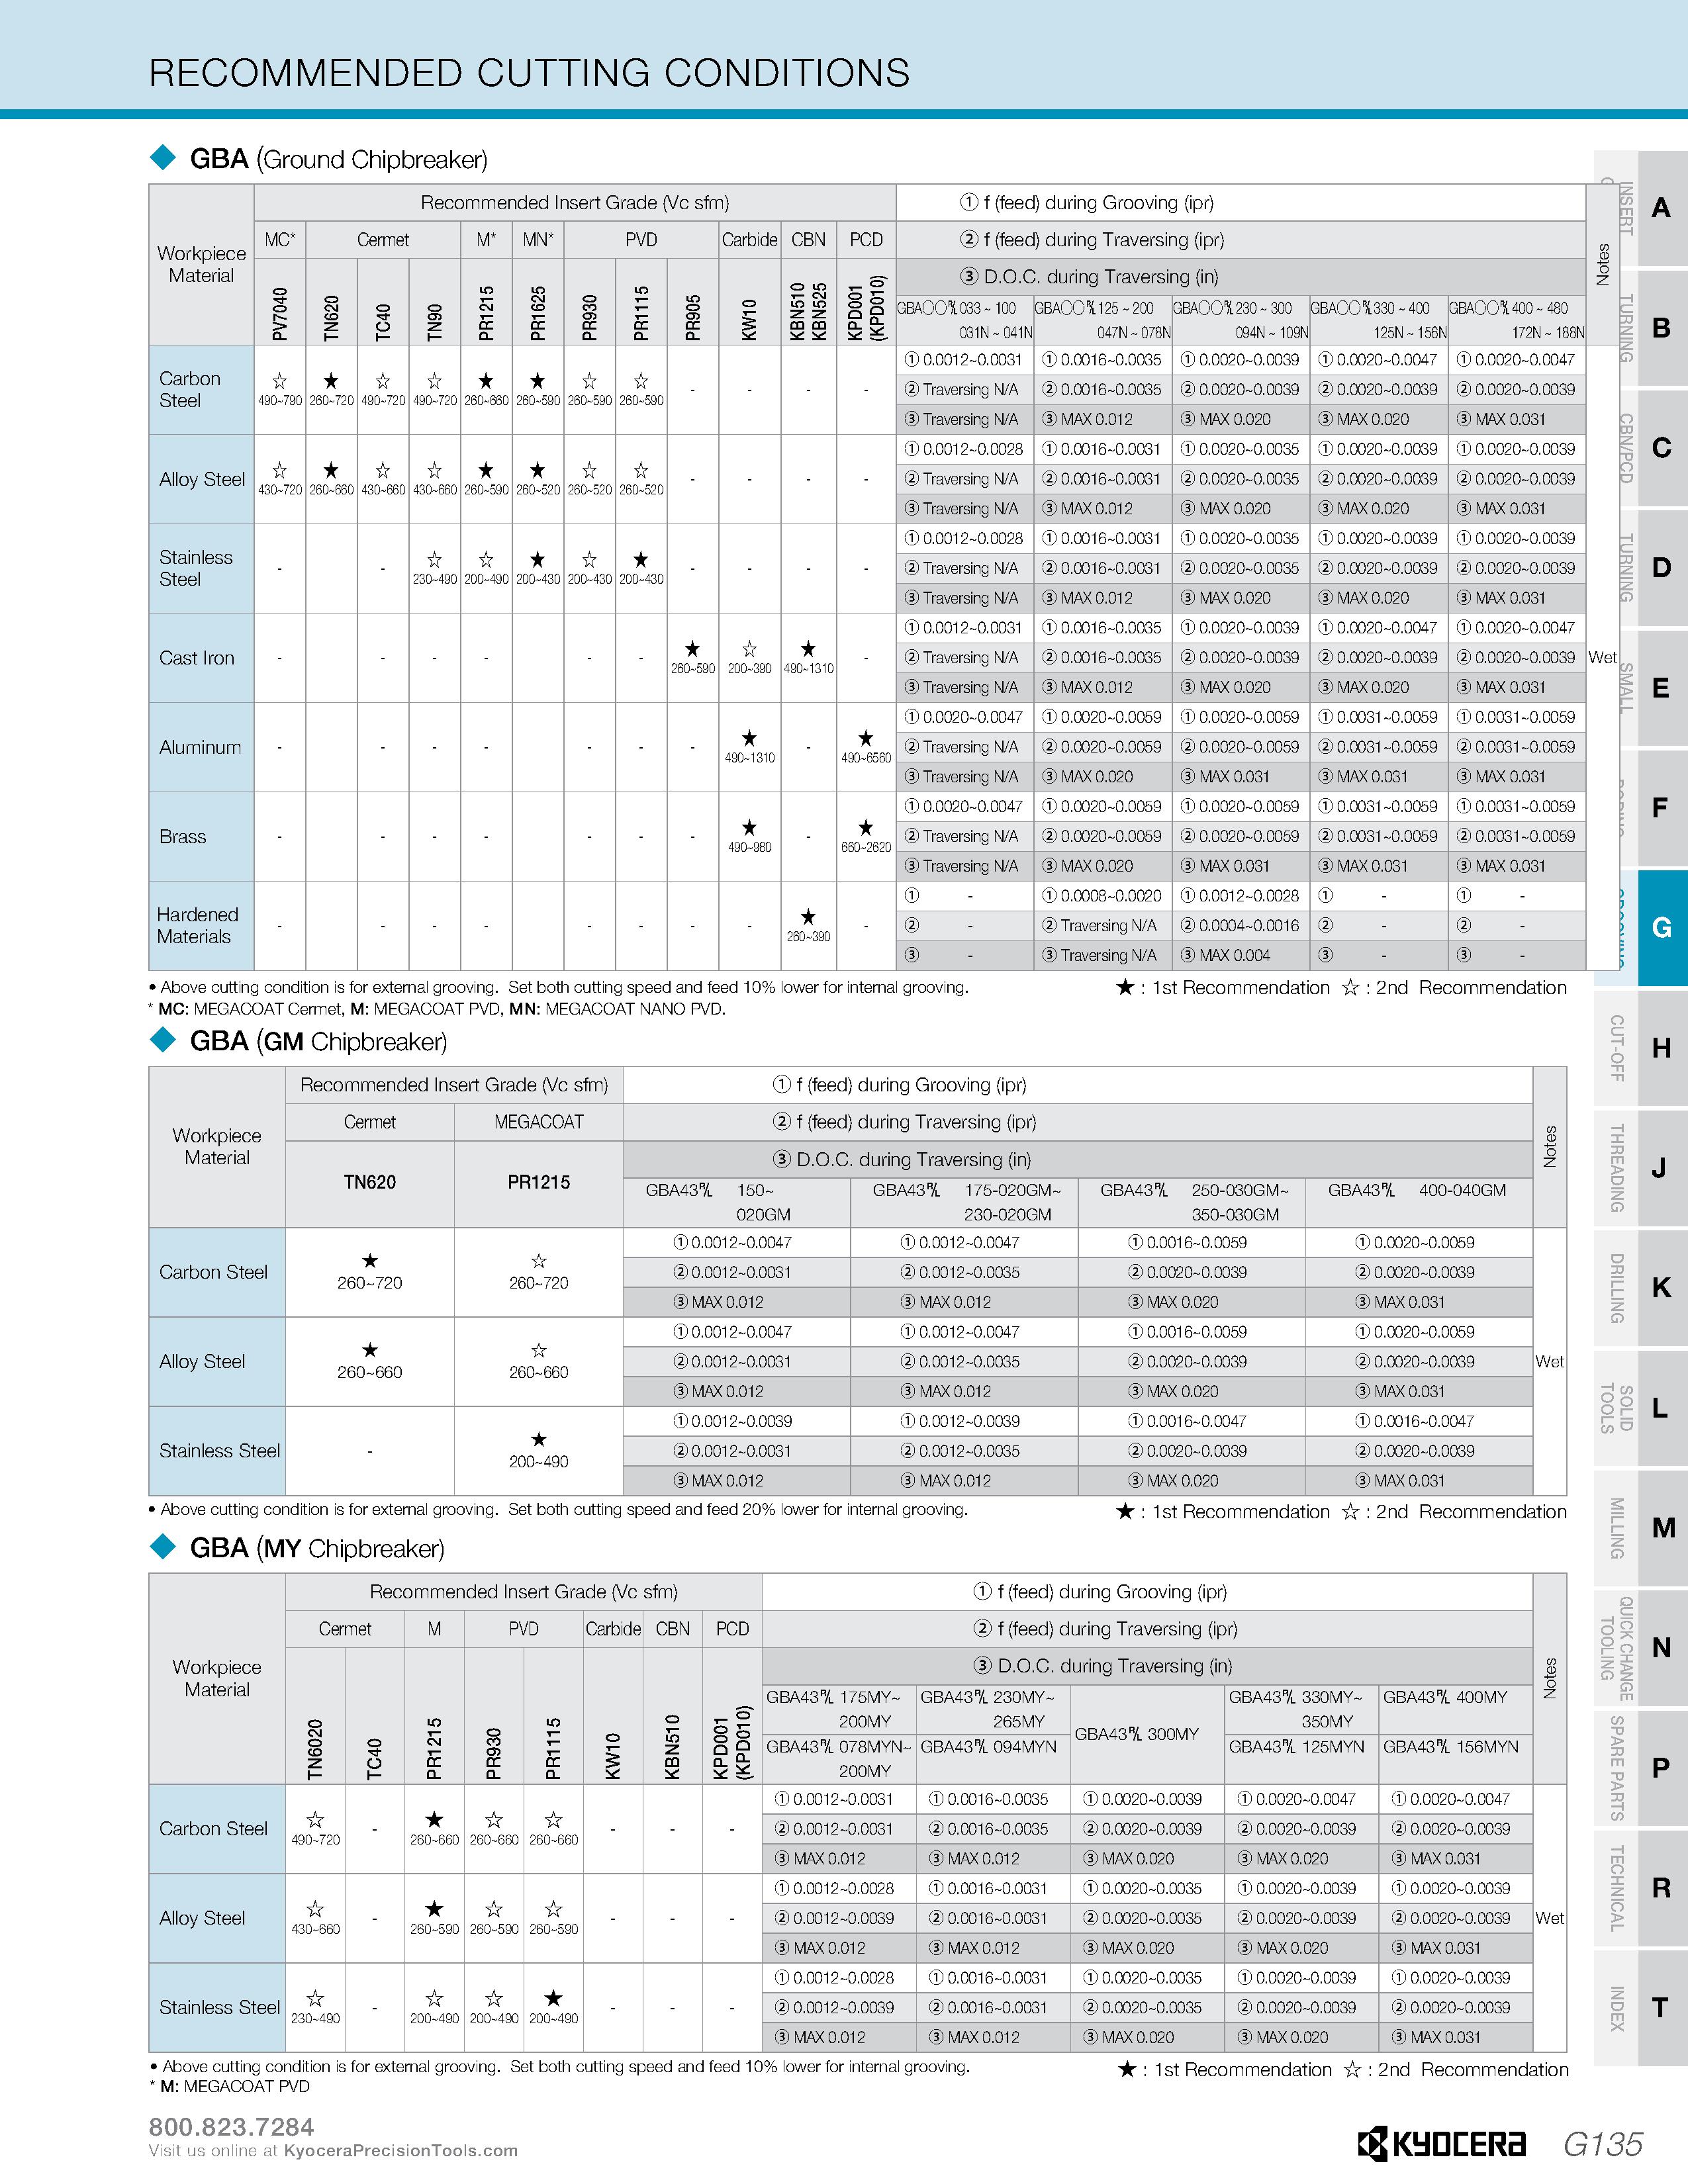1688x2184 pixels.
Task: Open the M milling tab
Action: [1641, 1528]
